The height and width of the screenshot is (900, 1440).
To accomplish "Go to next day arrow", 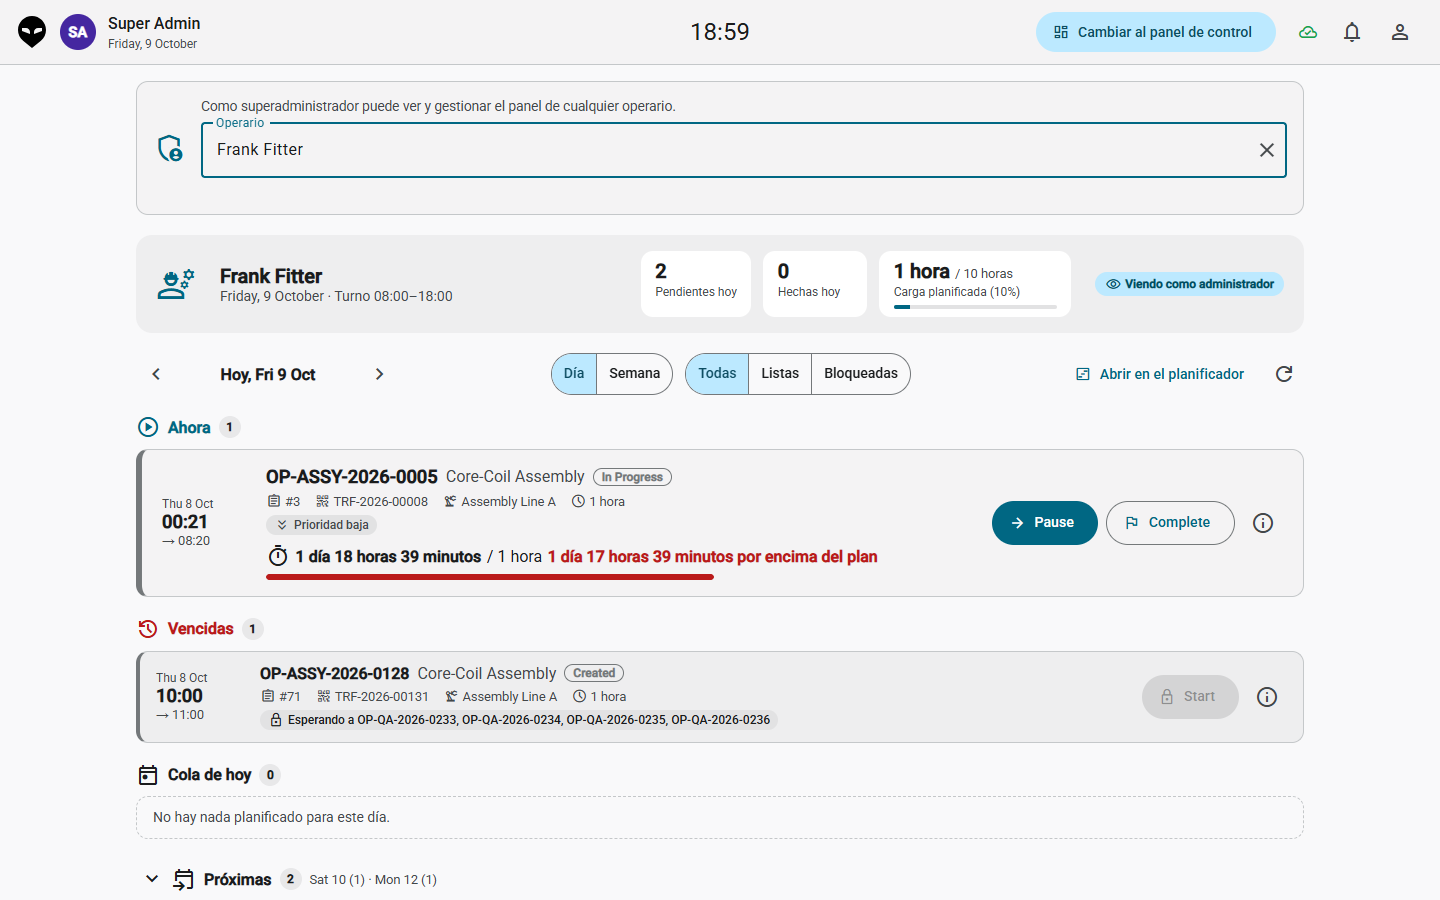I will tap(379, 374).
